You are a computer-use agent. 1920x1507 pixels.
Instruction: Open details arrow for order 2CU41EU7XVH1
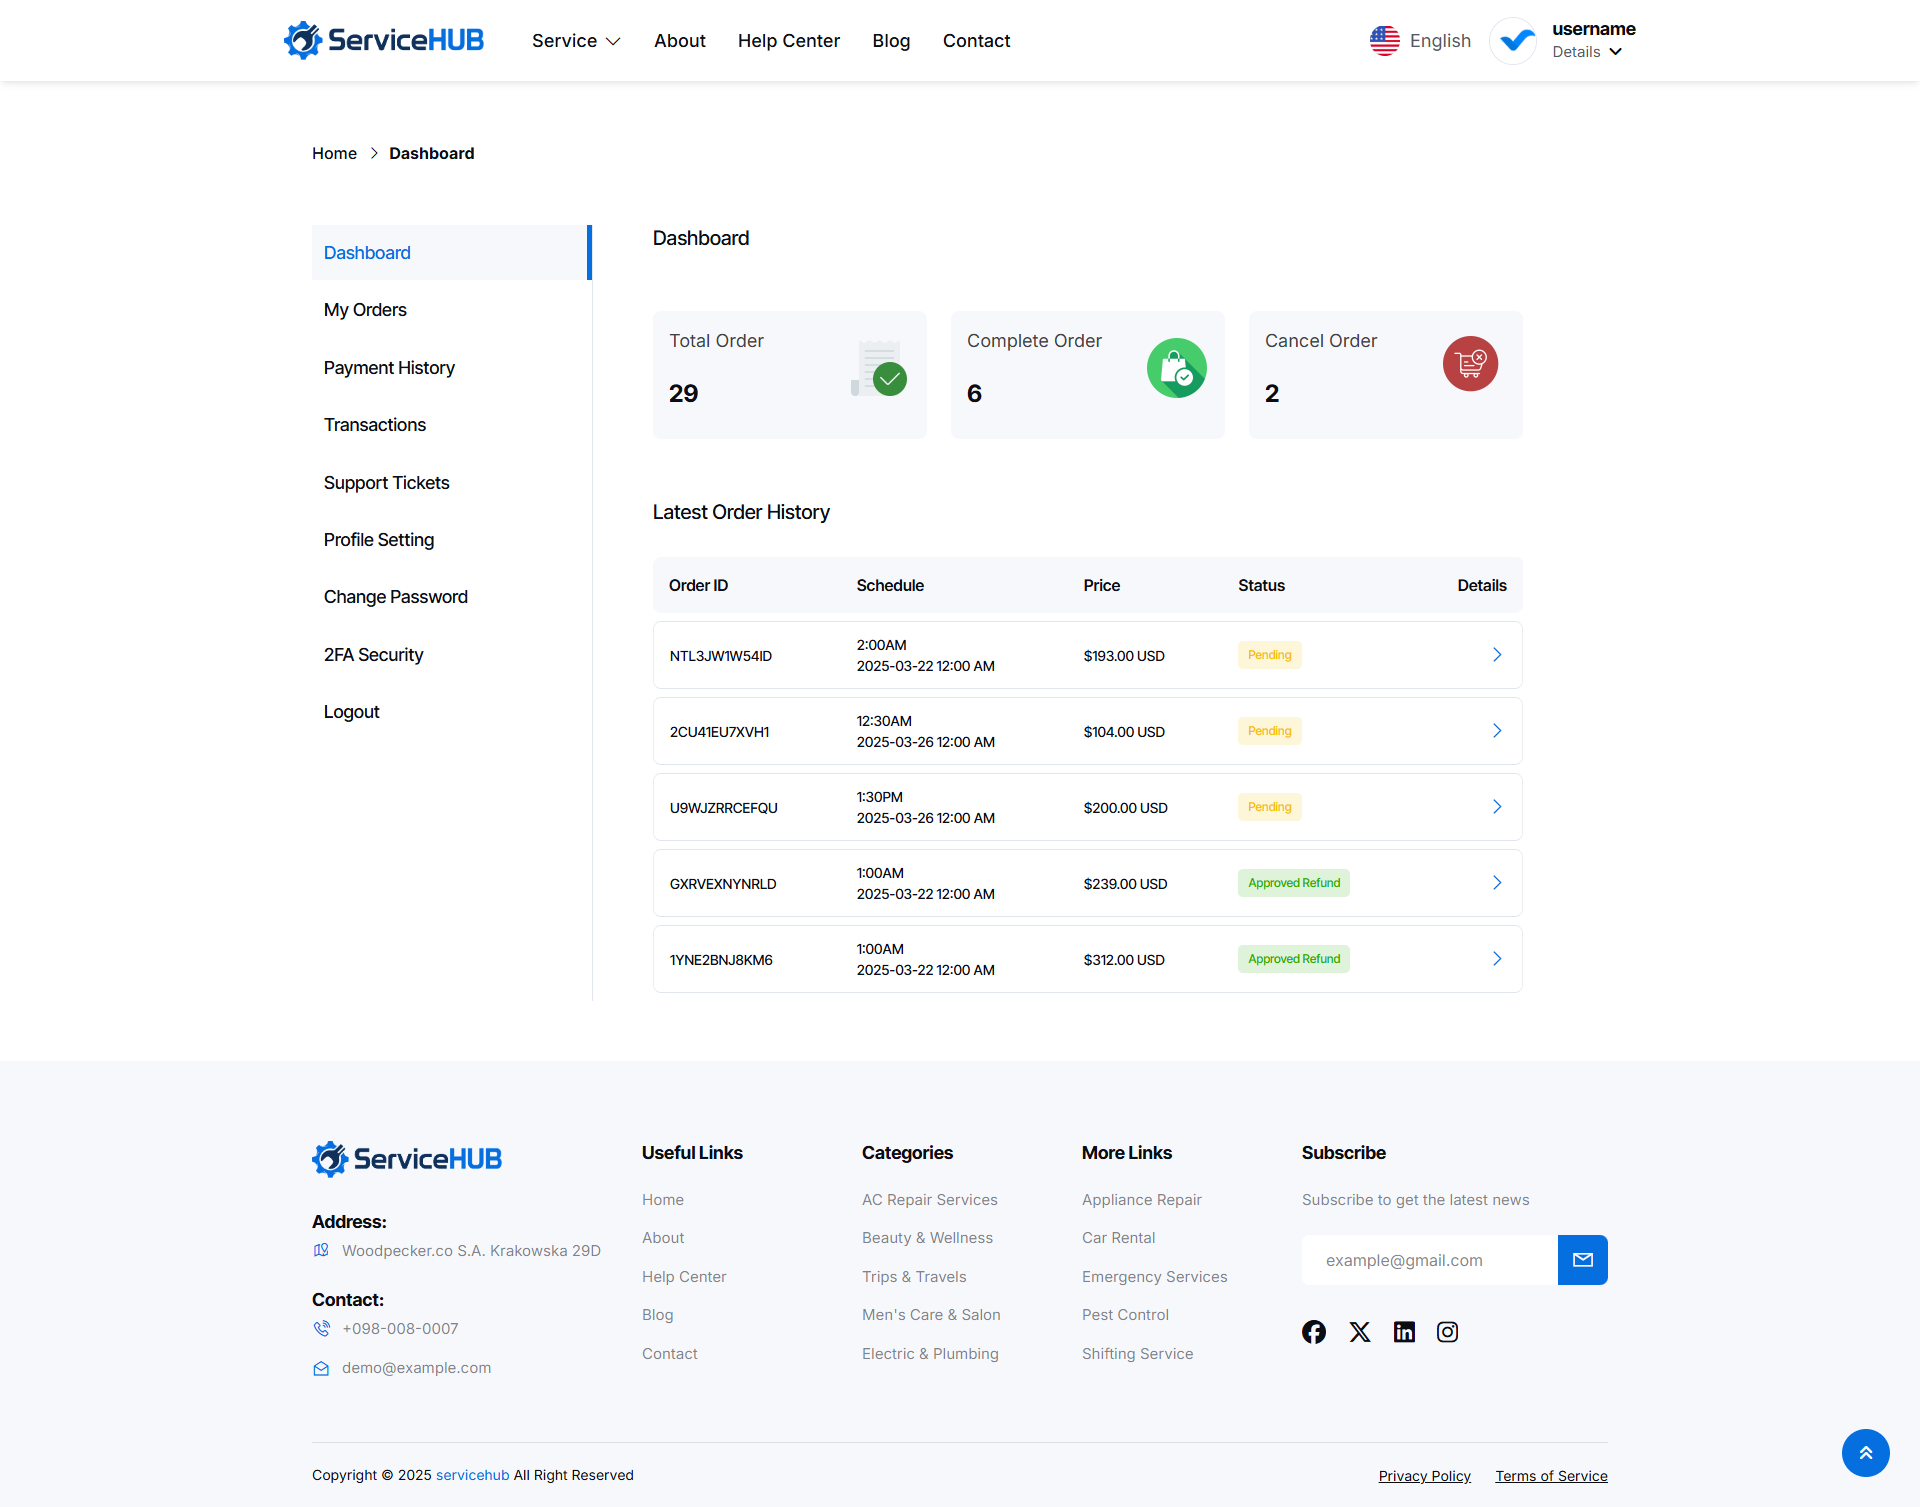click(1497, 731)
